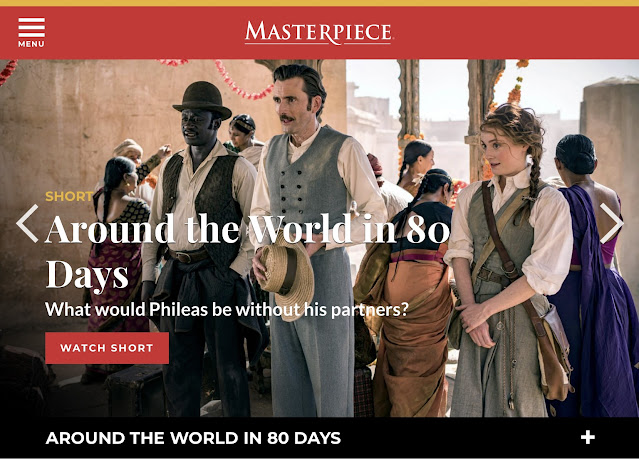Image resolution: width=639 pixels, height=460 pixels.
Task: Advance carousel with right chevron arrow
Action: pyautogui.click(x=611, y=224)
